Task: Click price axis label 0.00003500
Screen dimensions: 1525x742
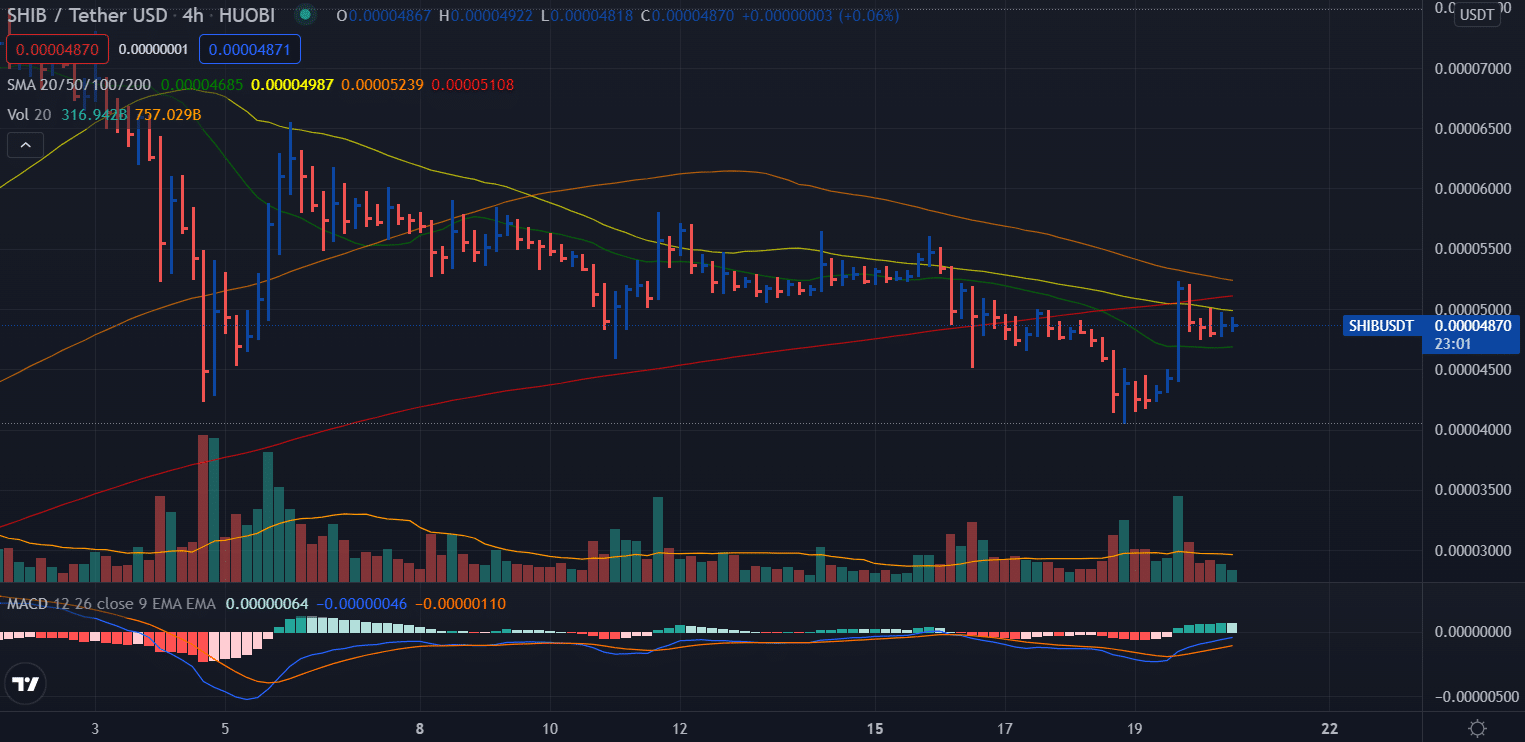Action: pos(1472,490)
